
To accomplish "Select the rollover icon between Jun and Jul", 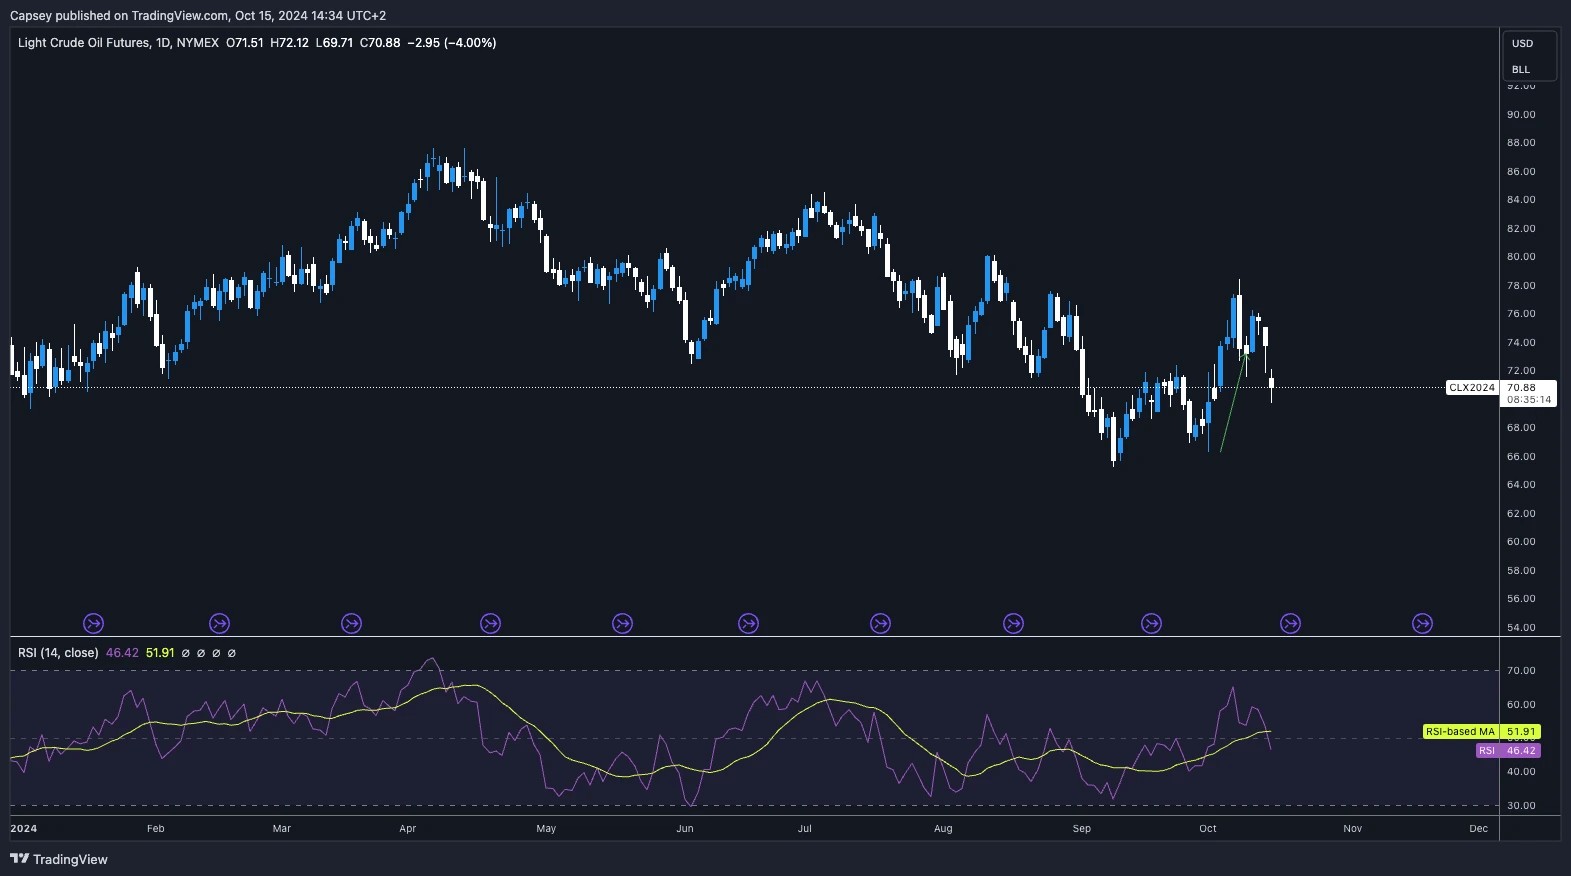I will pos(748,623).
